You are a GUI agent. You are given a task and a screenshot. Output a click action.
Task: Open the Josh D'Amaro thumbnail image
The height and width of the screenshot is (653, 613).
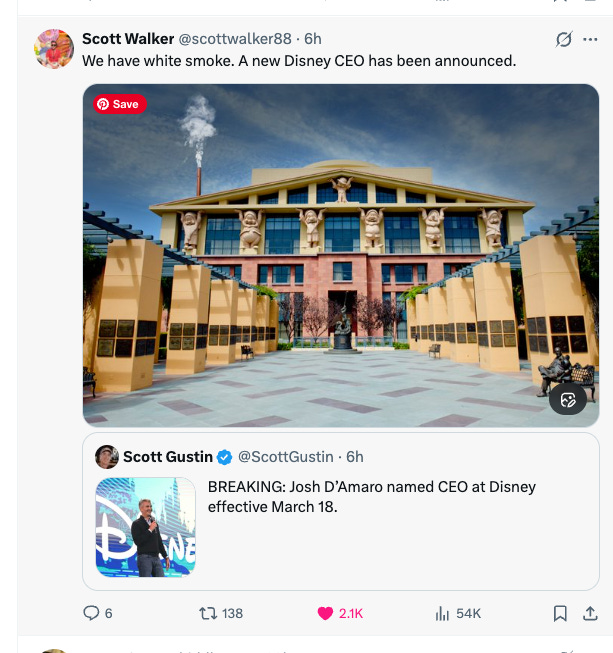click(146, 527)
